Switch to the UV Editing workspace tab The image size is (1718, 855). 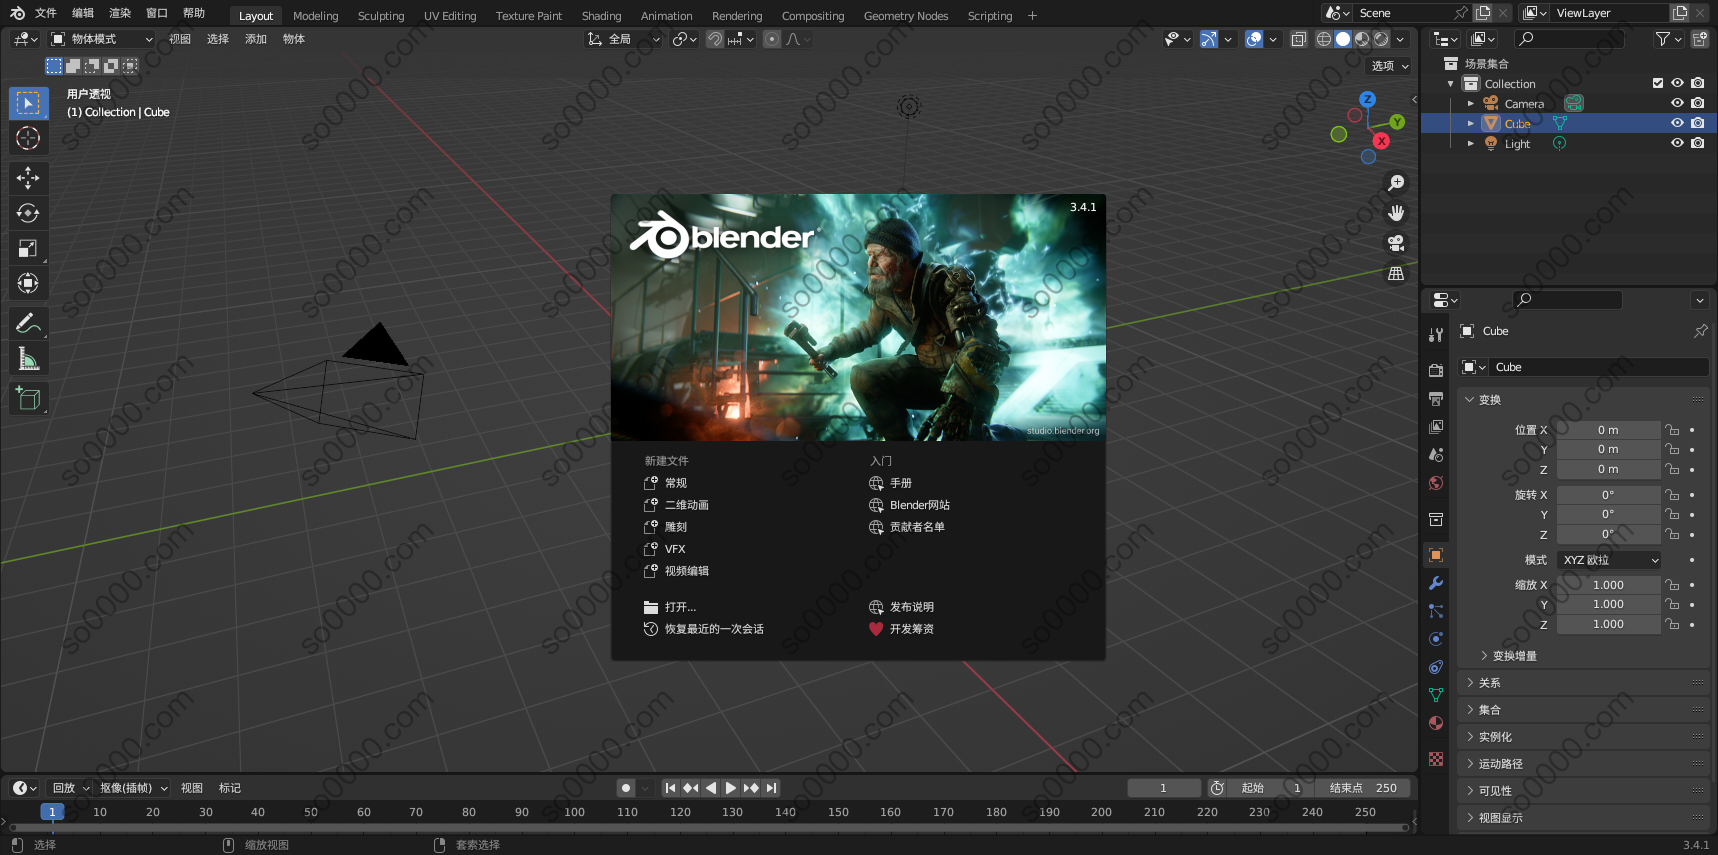point(450,16)
